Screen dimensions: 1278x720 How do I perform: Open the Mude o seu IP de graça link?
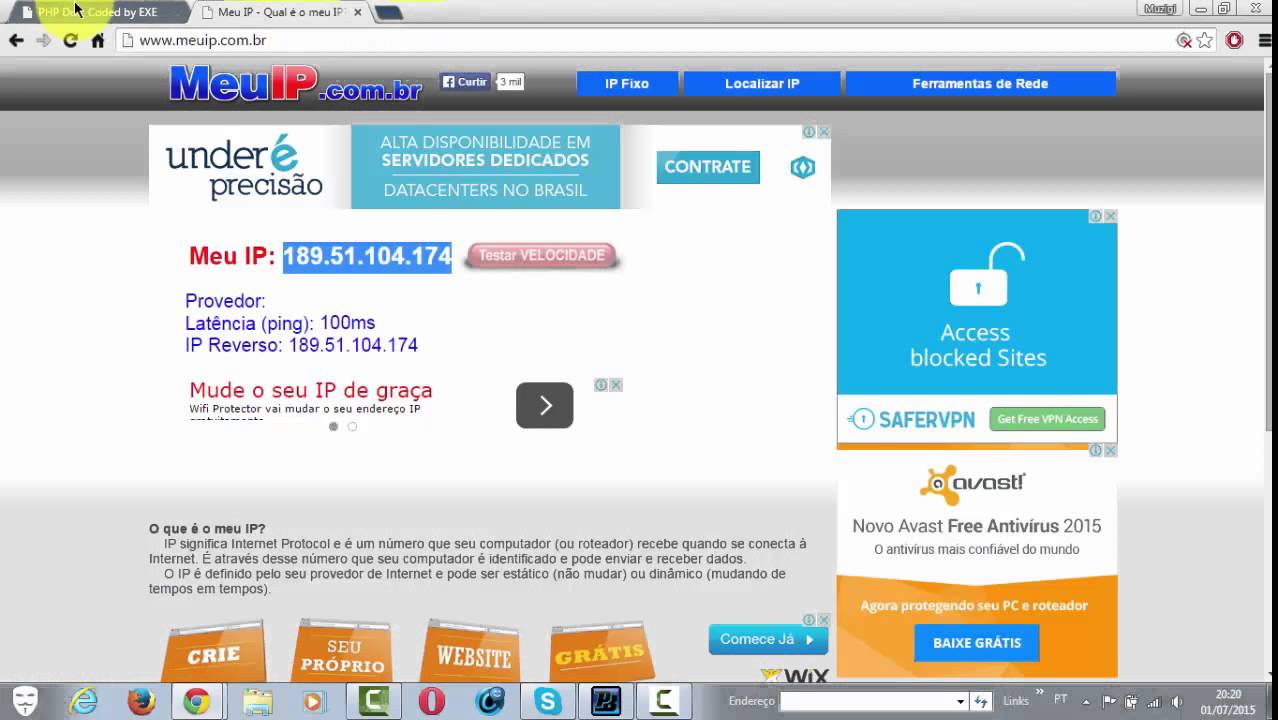coord(311,390)
